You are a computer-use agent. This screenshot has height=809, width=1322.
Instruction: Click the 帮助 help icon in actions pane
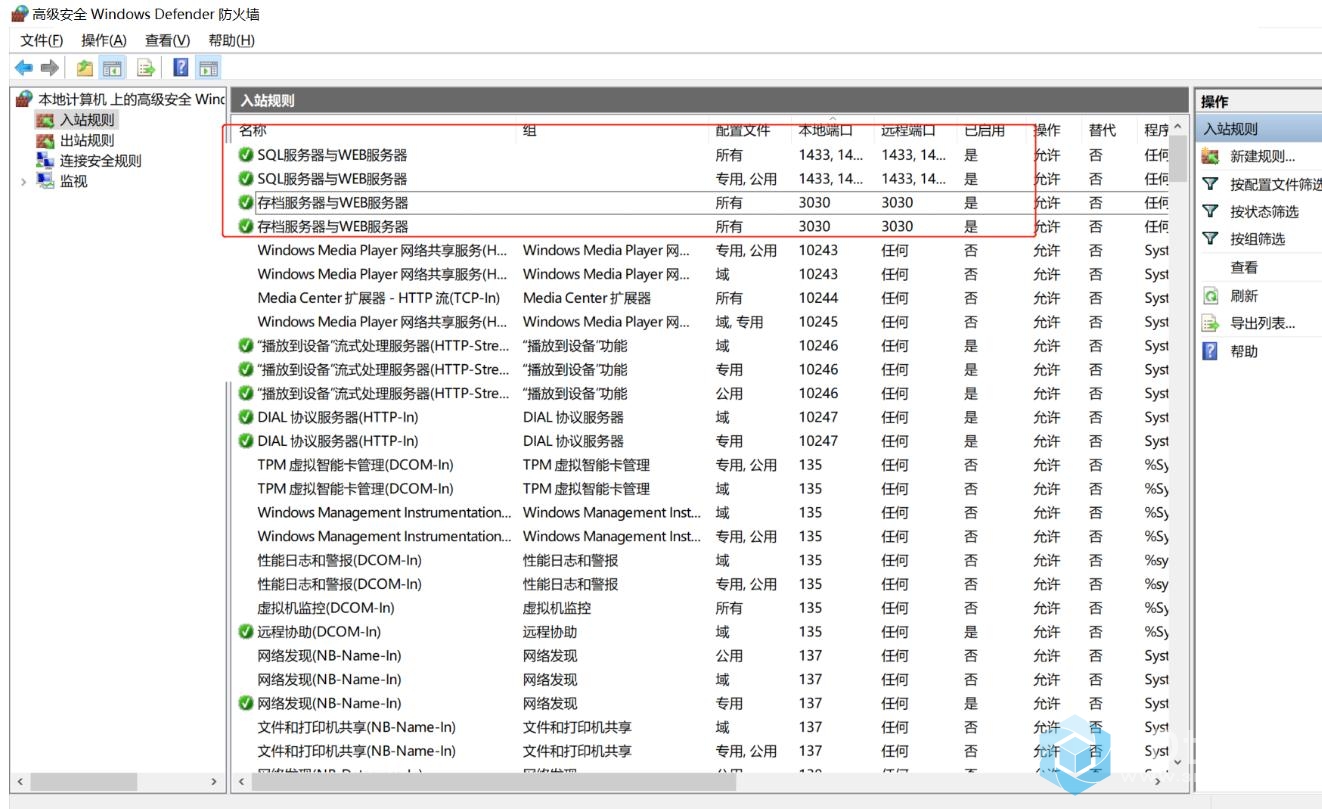pyautogui.click(x=1210, y=351)
